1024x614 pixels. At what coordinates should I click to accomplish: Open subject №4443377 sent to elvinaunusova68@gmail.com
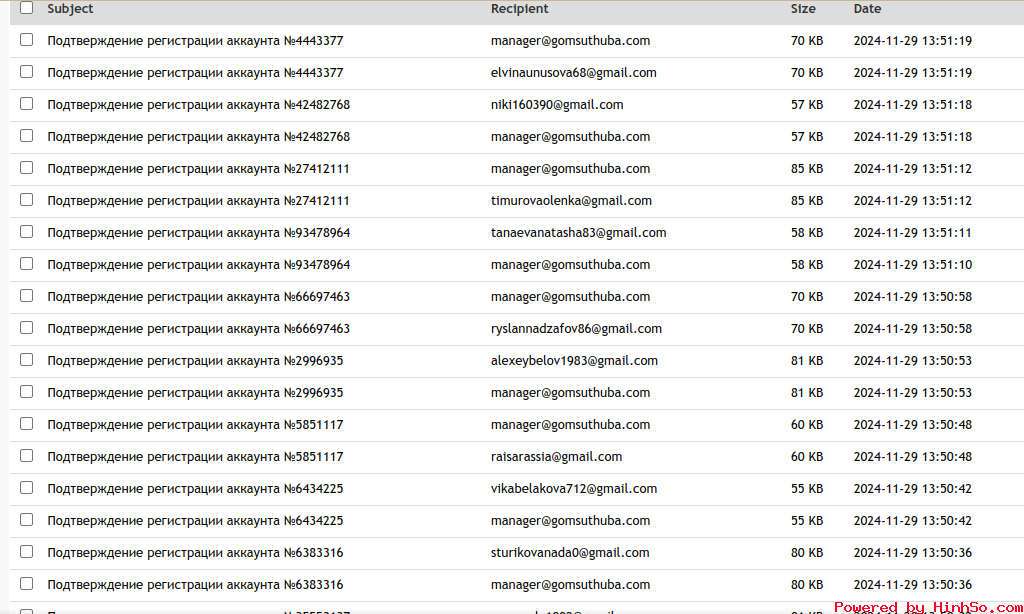tap(195, 73)
